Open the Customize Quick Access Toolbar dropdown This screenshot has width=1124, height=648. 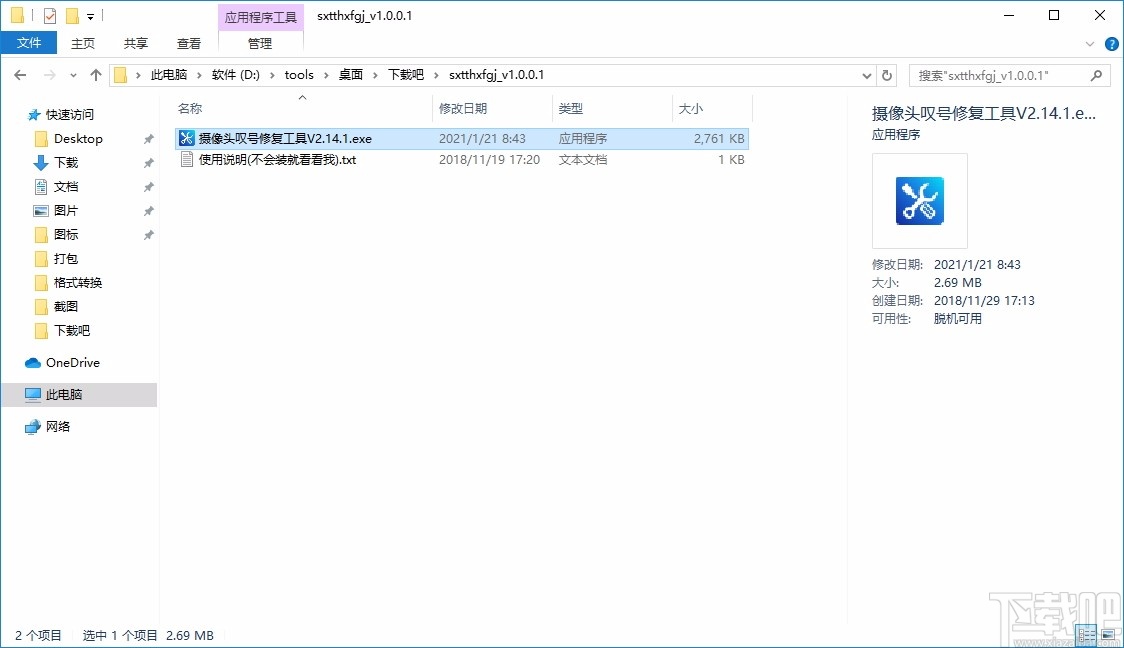[89, 15]
